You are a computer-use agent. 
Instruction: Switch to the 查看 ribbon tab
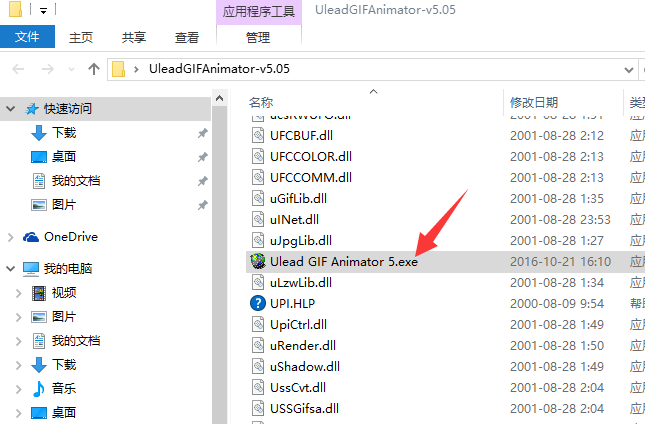187,37
